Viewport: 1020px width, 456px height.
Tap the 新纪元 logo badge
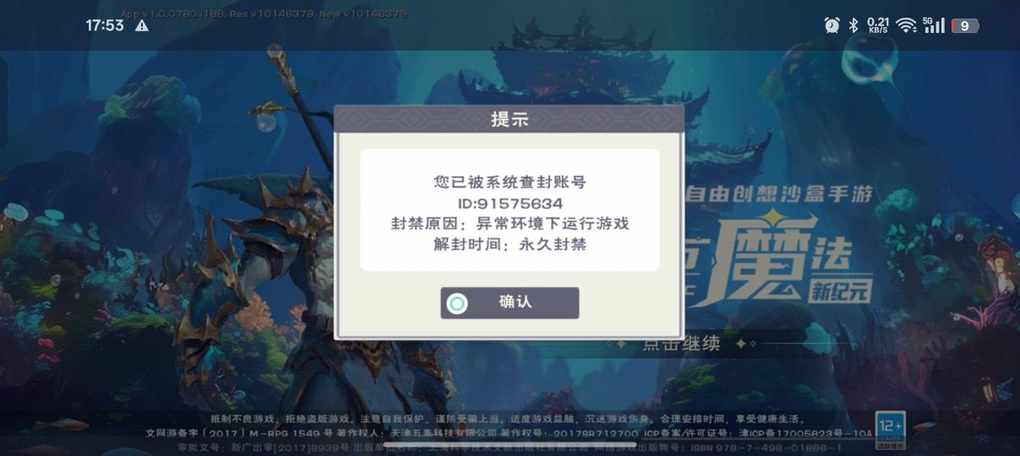839,292
